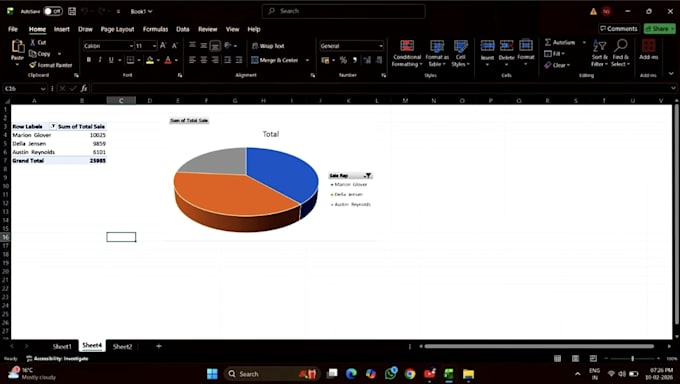Apply the red Font Color
Screen dimensions: 680x384
[x=168, y=60]
